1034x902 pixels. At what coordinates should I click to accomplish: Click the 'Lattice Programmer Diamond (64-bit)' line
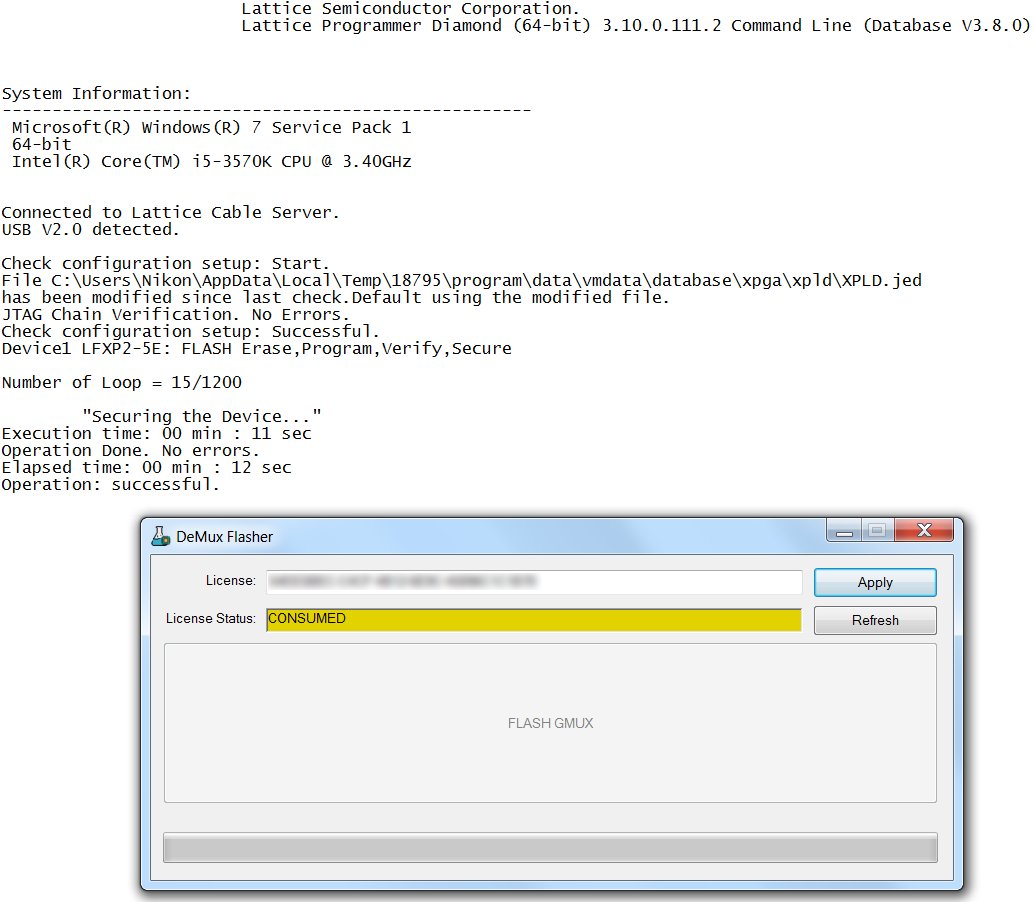pyautogui.click(x=636, y=26)
